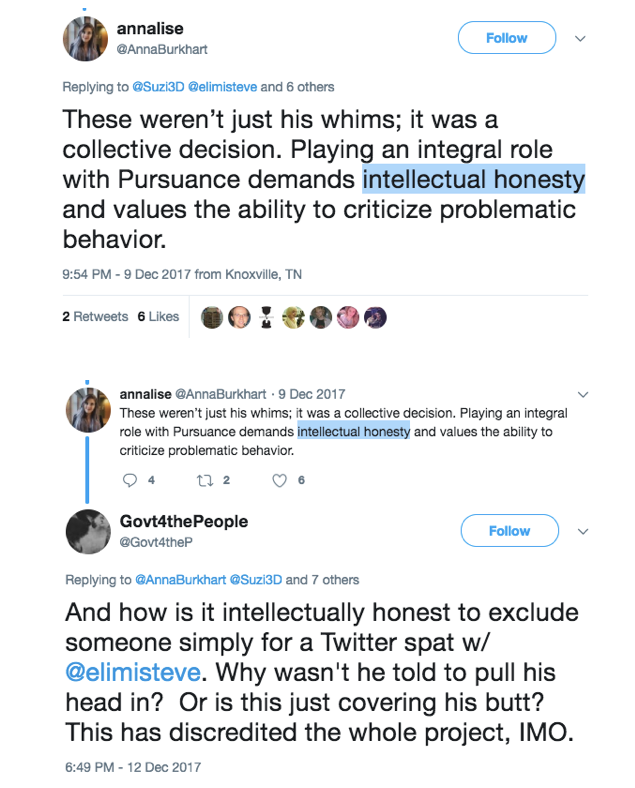Click the reply speech bubble icon
This screenshot has width=635, height=788.
tap(130, 480)
